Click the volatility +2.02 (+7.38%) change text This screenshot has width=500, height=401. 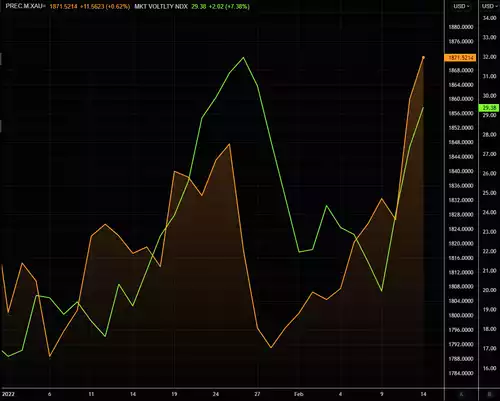tap(229, 6)
